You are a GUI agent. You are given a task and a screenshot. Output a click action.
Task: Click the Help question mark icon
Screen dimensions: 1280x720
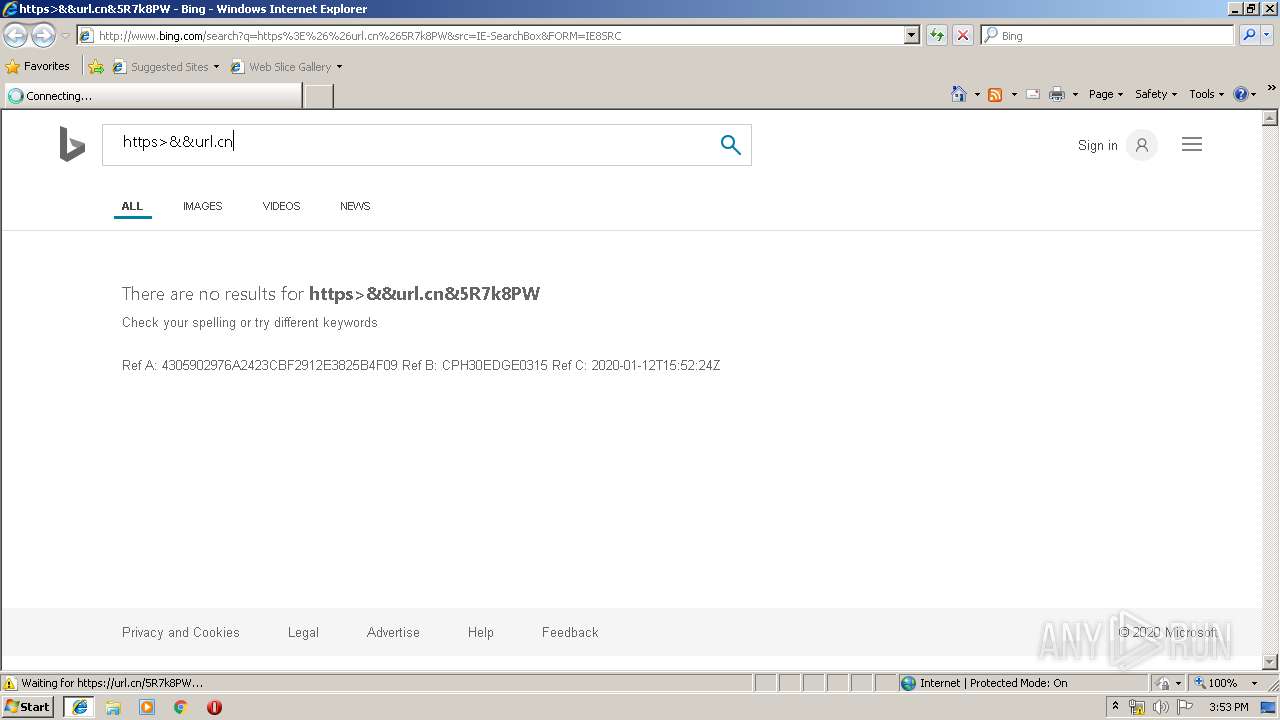(1241, 94)
